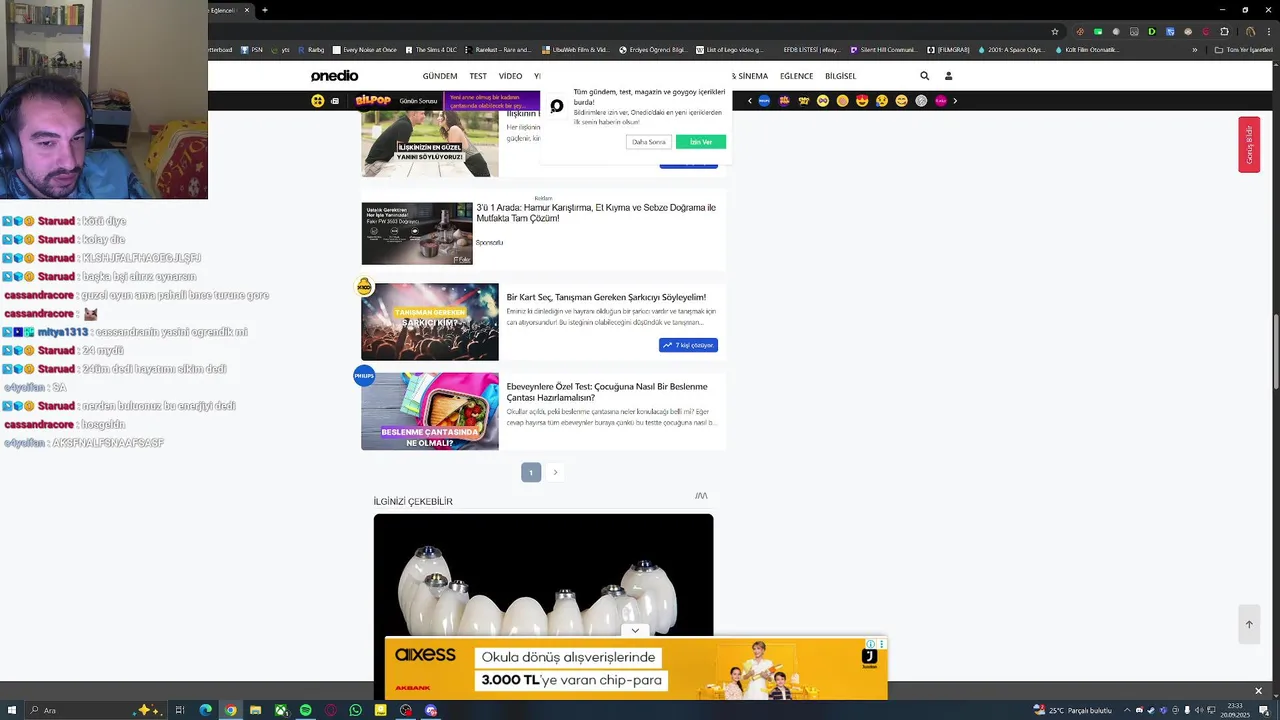The height and width of the screenshot is (720, 1280).
Task: Collapse the ad with the down chevron
Action: click(635, 631)
